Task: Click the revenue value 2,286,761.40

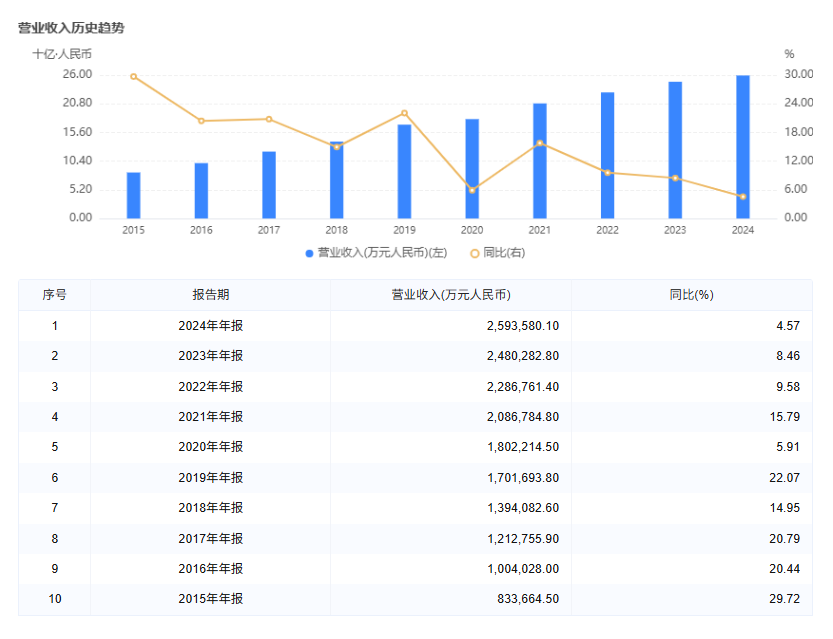Action: 523,387
